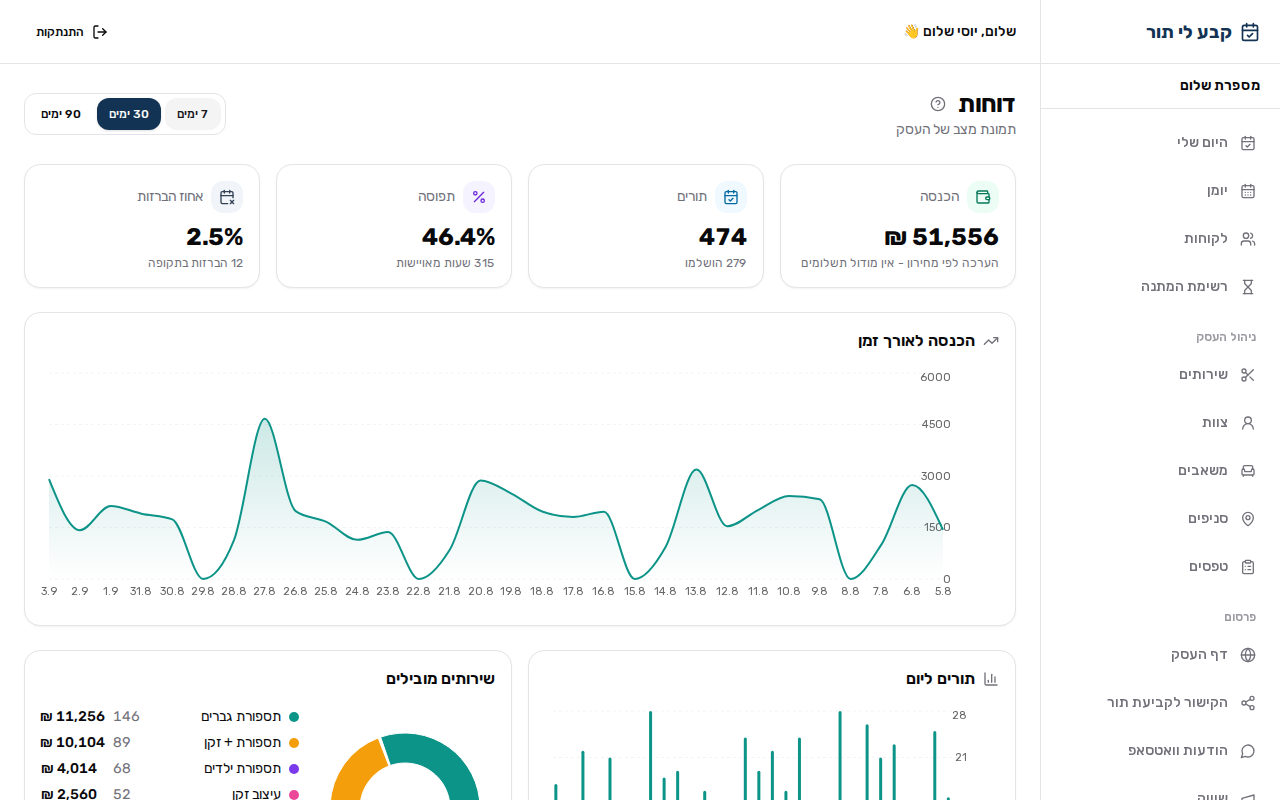The width and height of the screenshot is (1280, 800).
Task: Click the שירותים scissors icon
Action: (x=1248, y=375)
